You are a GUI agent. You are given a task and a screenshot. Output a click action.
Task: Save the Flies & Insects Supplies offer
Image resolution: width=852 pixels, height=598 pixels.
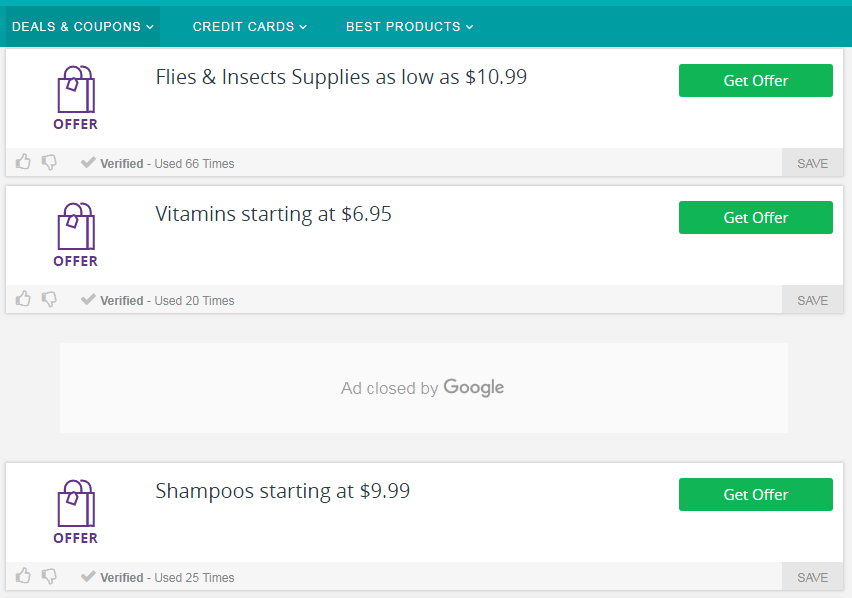(812, 163)
